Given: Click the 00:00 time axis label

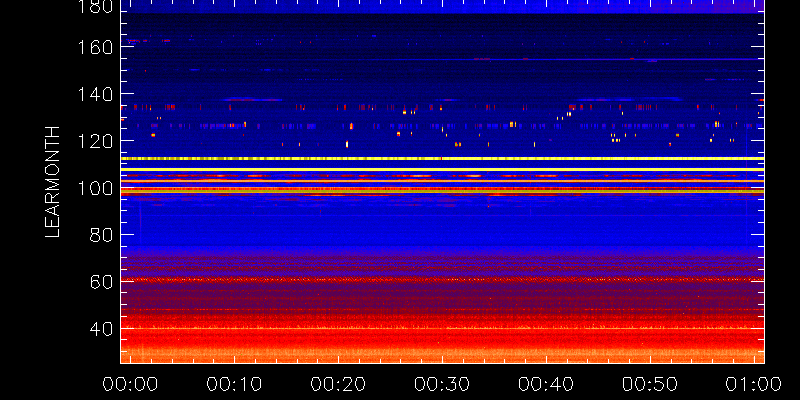Looking at the screenshot, I should (x=131, y=384).
